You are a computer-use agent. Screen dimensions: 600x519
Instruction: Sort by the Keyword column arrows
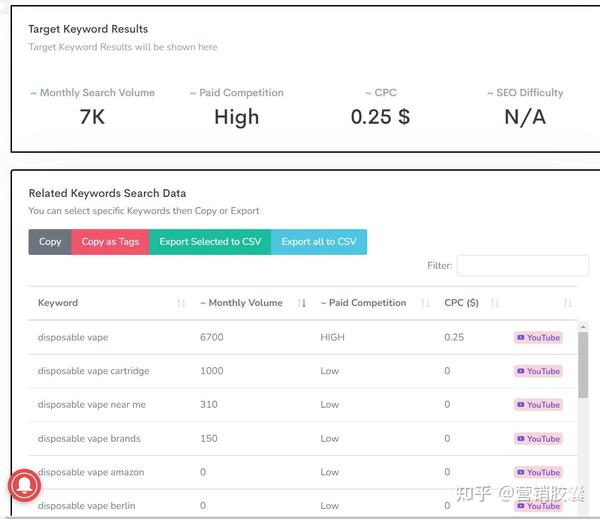[x=181, y=303]
